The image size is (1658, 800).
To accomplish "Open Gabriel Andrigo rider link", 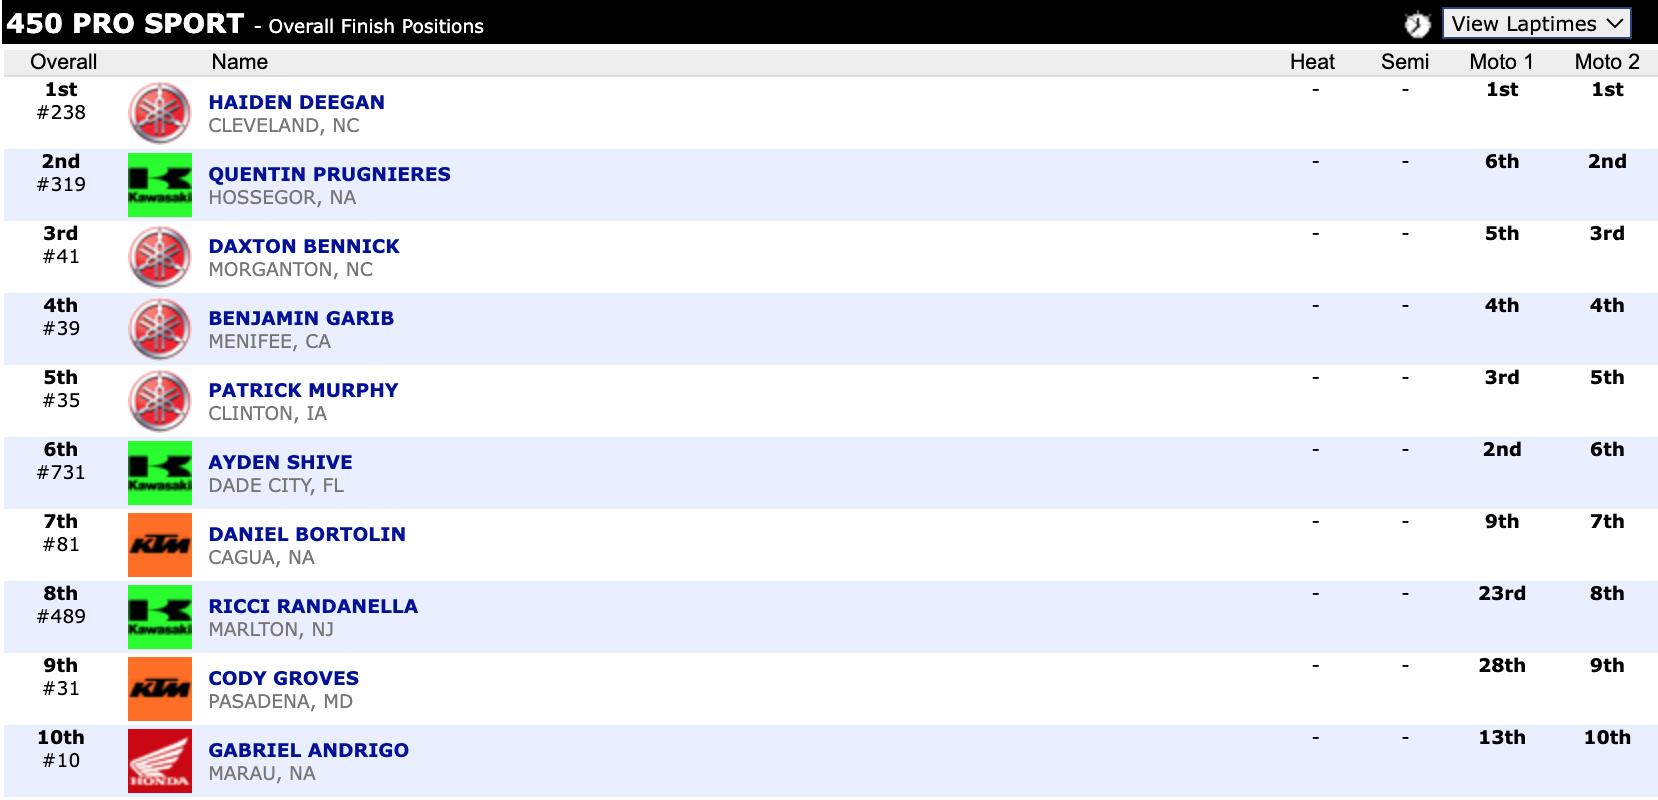I will pyautogui.click(x=308, y=750).
